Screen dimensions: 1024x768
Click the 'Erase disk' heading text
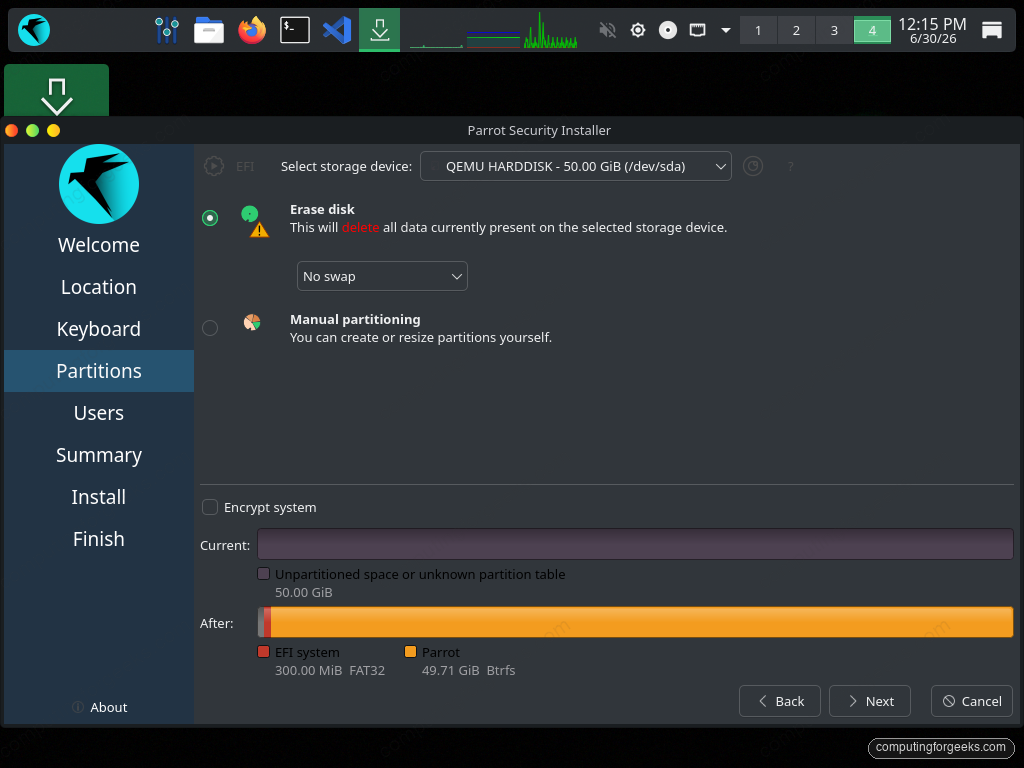322,209
